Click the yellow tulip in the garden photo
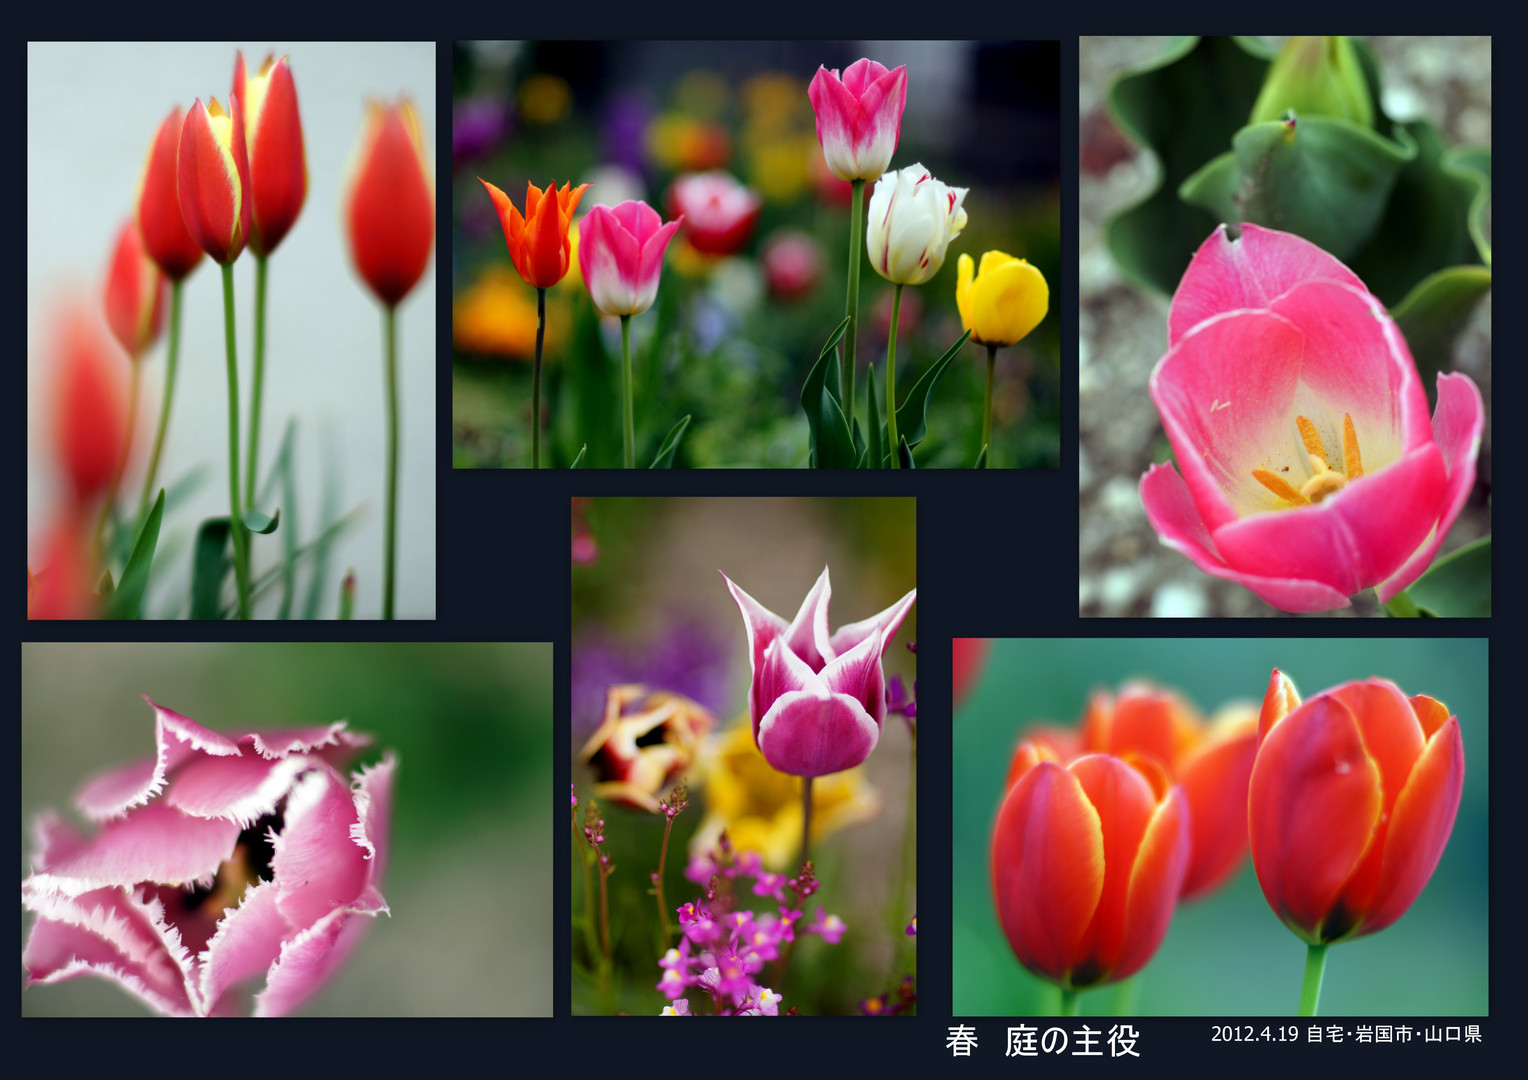Viewport: 1528px width, 1080px height. [x=1001, y=299]
